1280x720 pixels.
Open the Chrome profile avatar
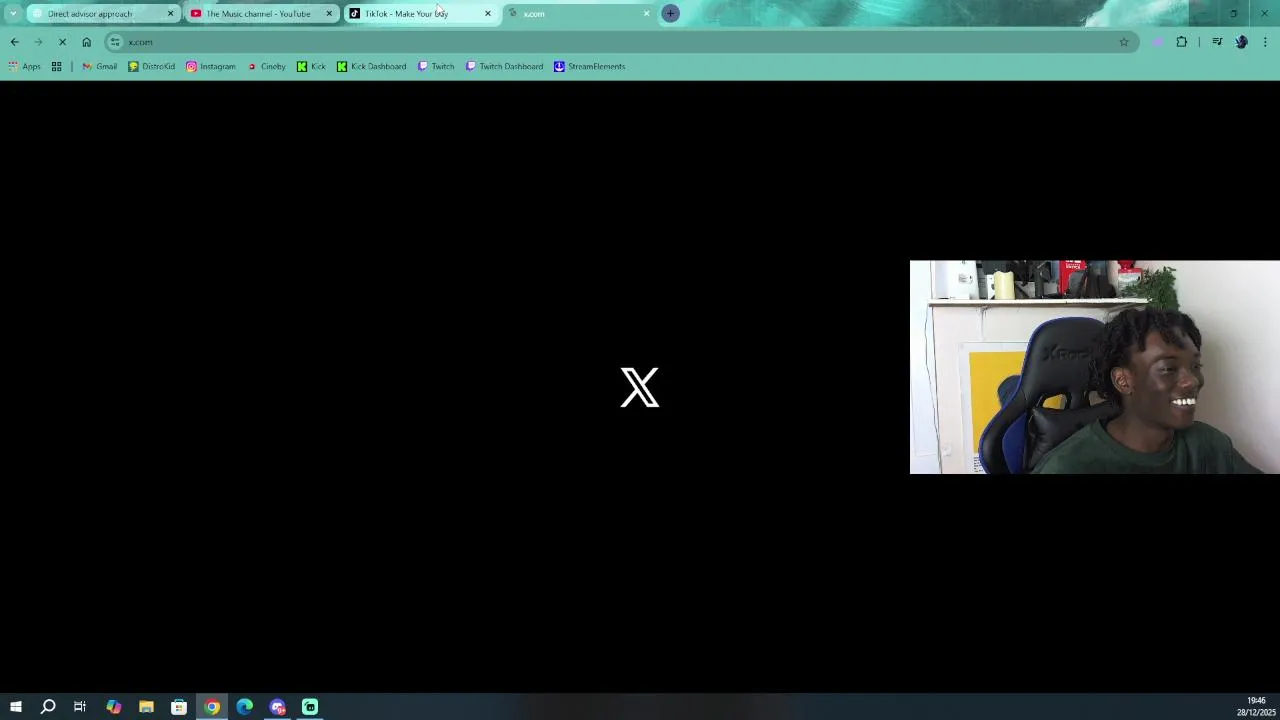pos(1241,42)
